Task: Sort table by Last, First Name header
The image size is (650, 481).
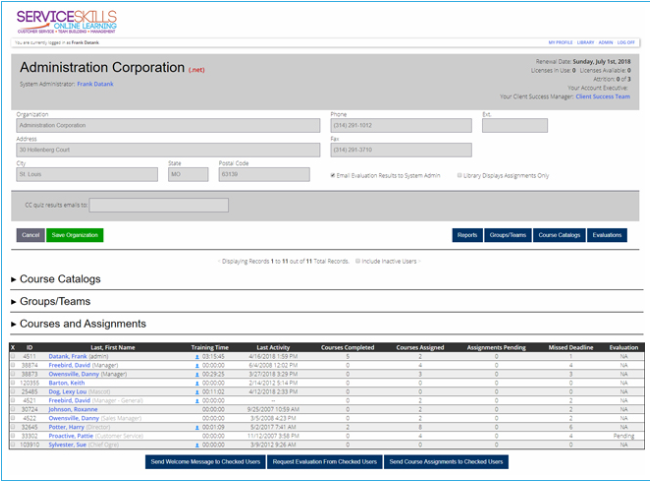Action: point(113,347)
